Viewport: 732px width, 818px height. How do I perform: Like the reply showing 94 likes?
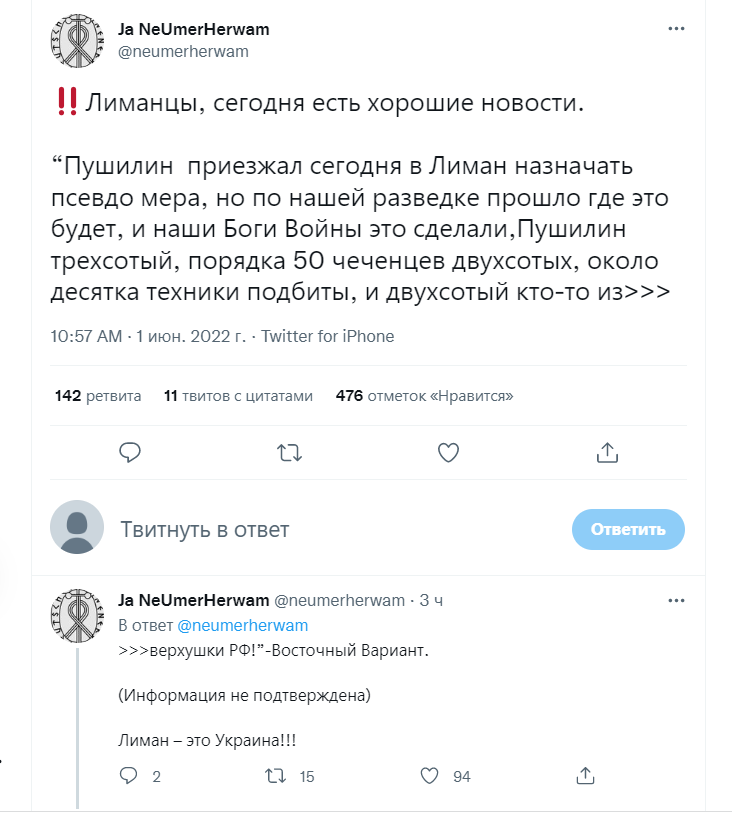[x=431, y=775]
